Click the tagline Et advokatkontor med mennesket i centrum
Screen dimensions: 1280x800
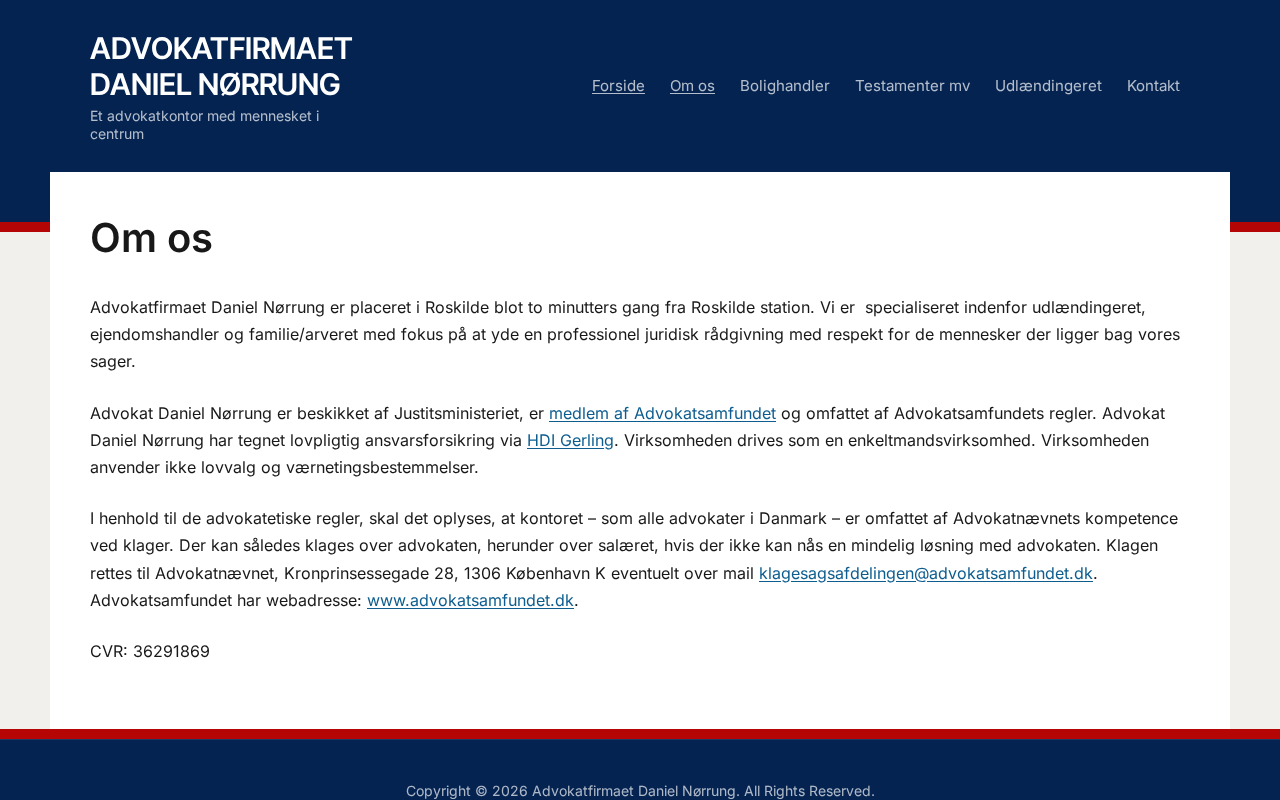tap(205, 125)
